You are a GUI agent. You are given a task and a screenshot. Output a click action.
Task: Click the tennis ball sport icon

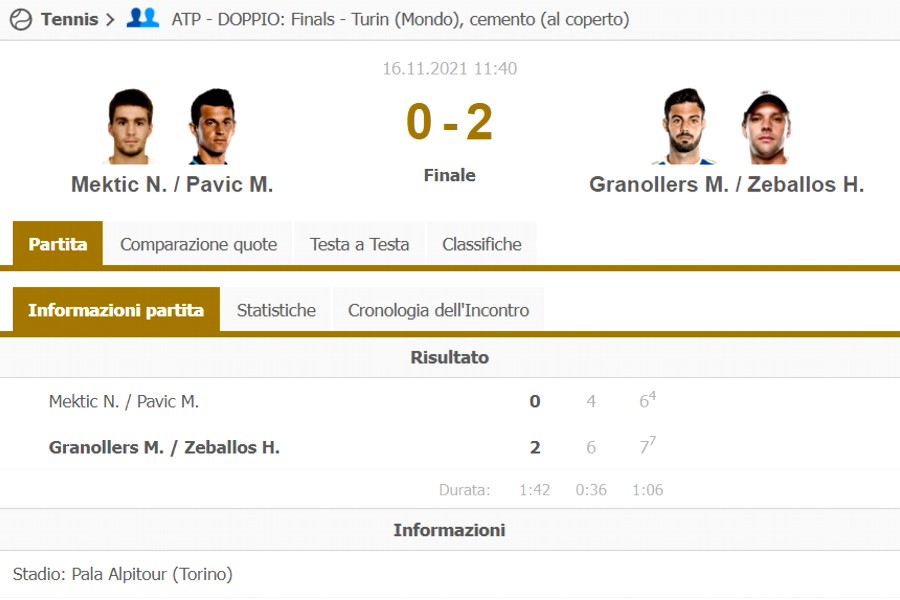[20, 19]
